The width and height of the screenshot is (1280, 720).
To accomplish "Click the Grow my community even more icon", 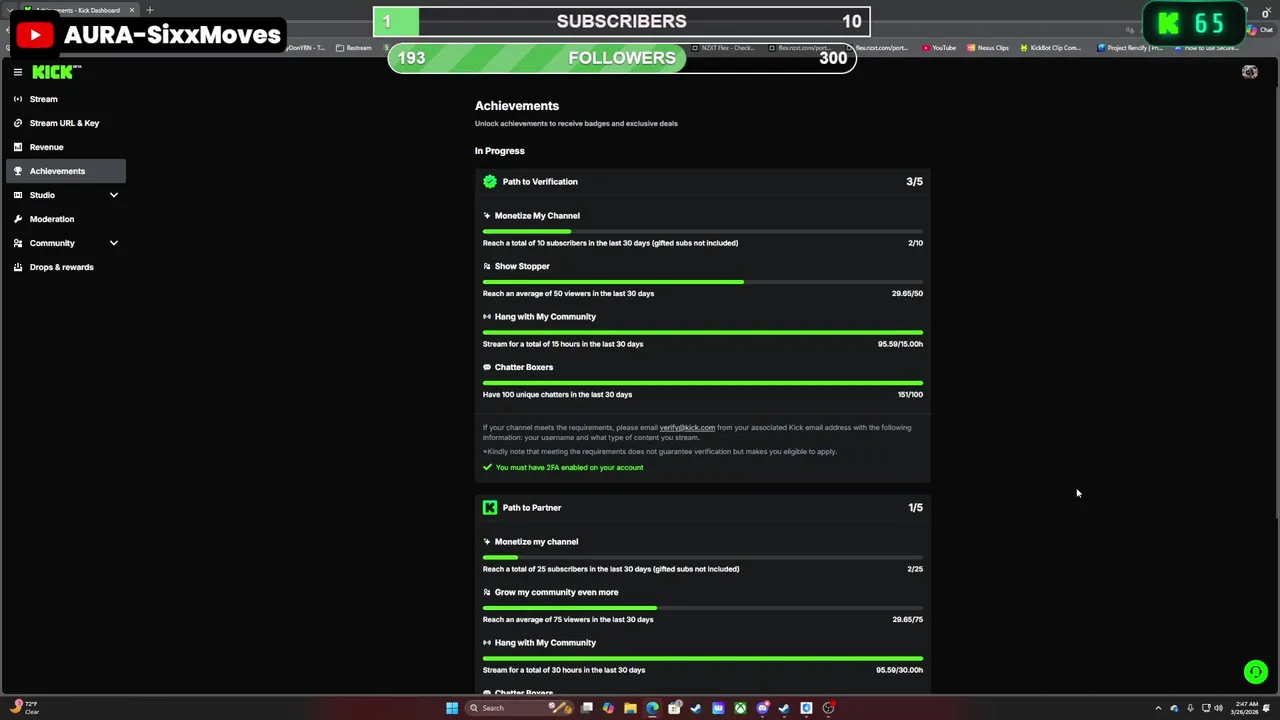I will click(x=487, y=592).
